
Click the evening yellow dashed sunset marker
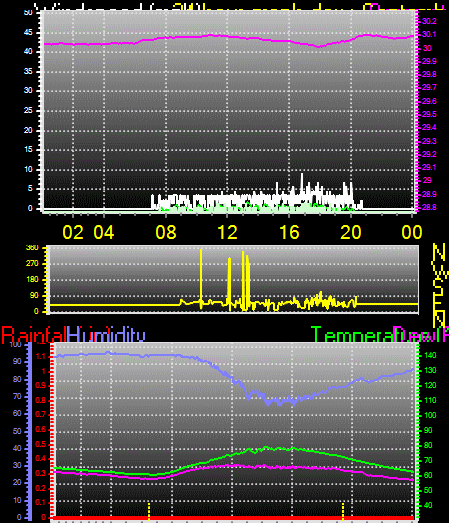click(343, 511)
